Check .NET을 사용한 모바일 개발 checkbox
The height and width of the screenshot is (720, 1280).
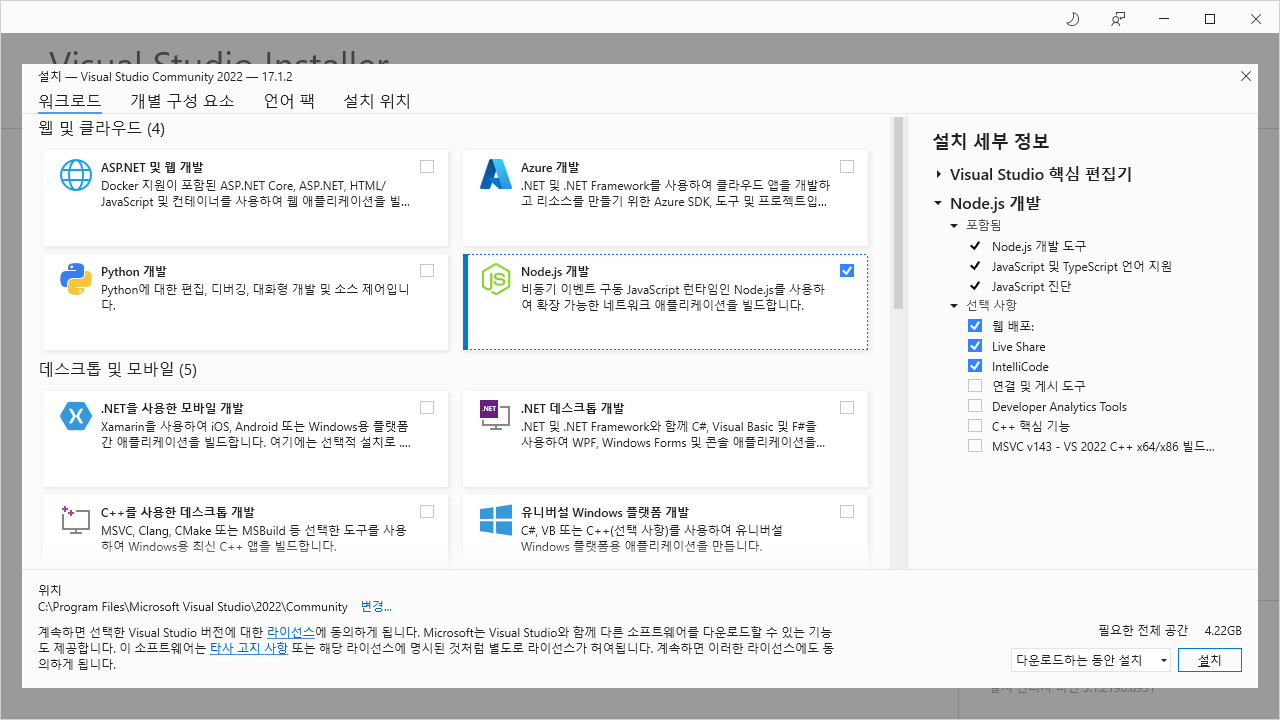(427, 407)
